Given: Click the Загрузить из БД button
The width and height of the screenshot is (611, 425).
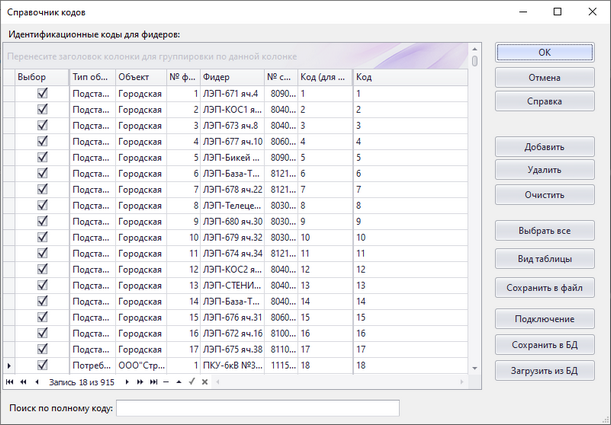Looking at the screenshot, I should pos(545,370).
